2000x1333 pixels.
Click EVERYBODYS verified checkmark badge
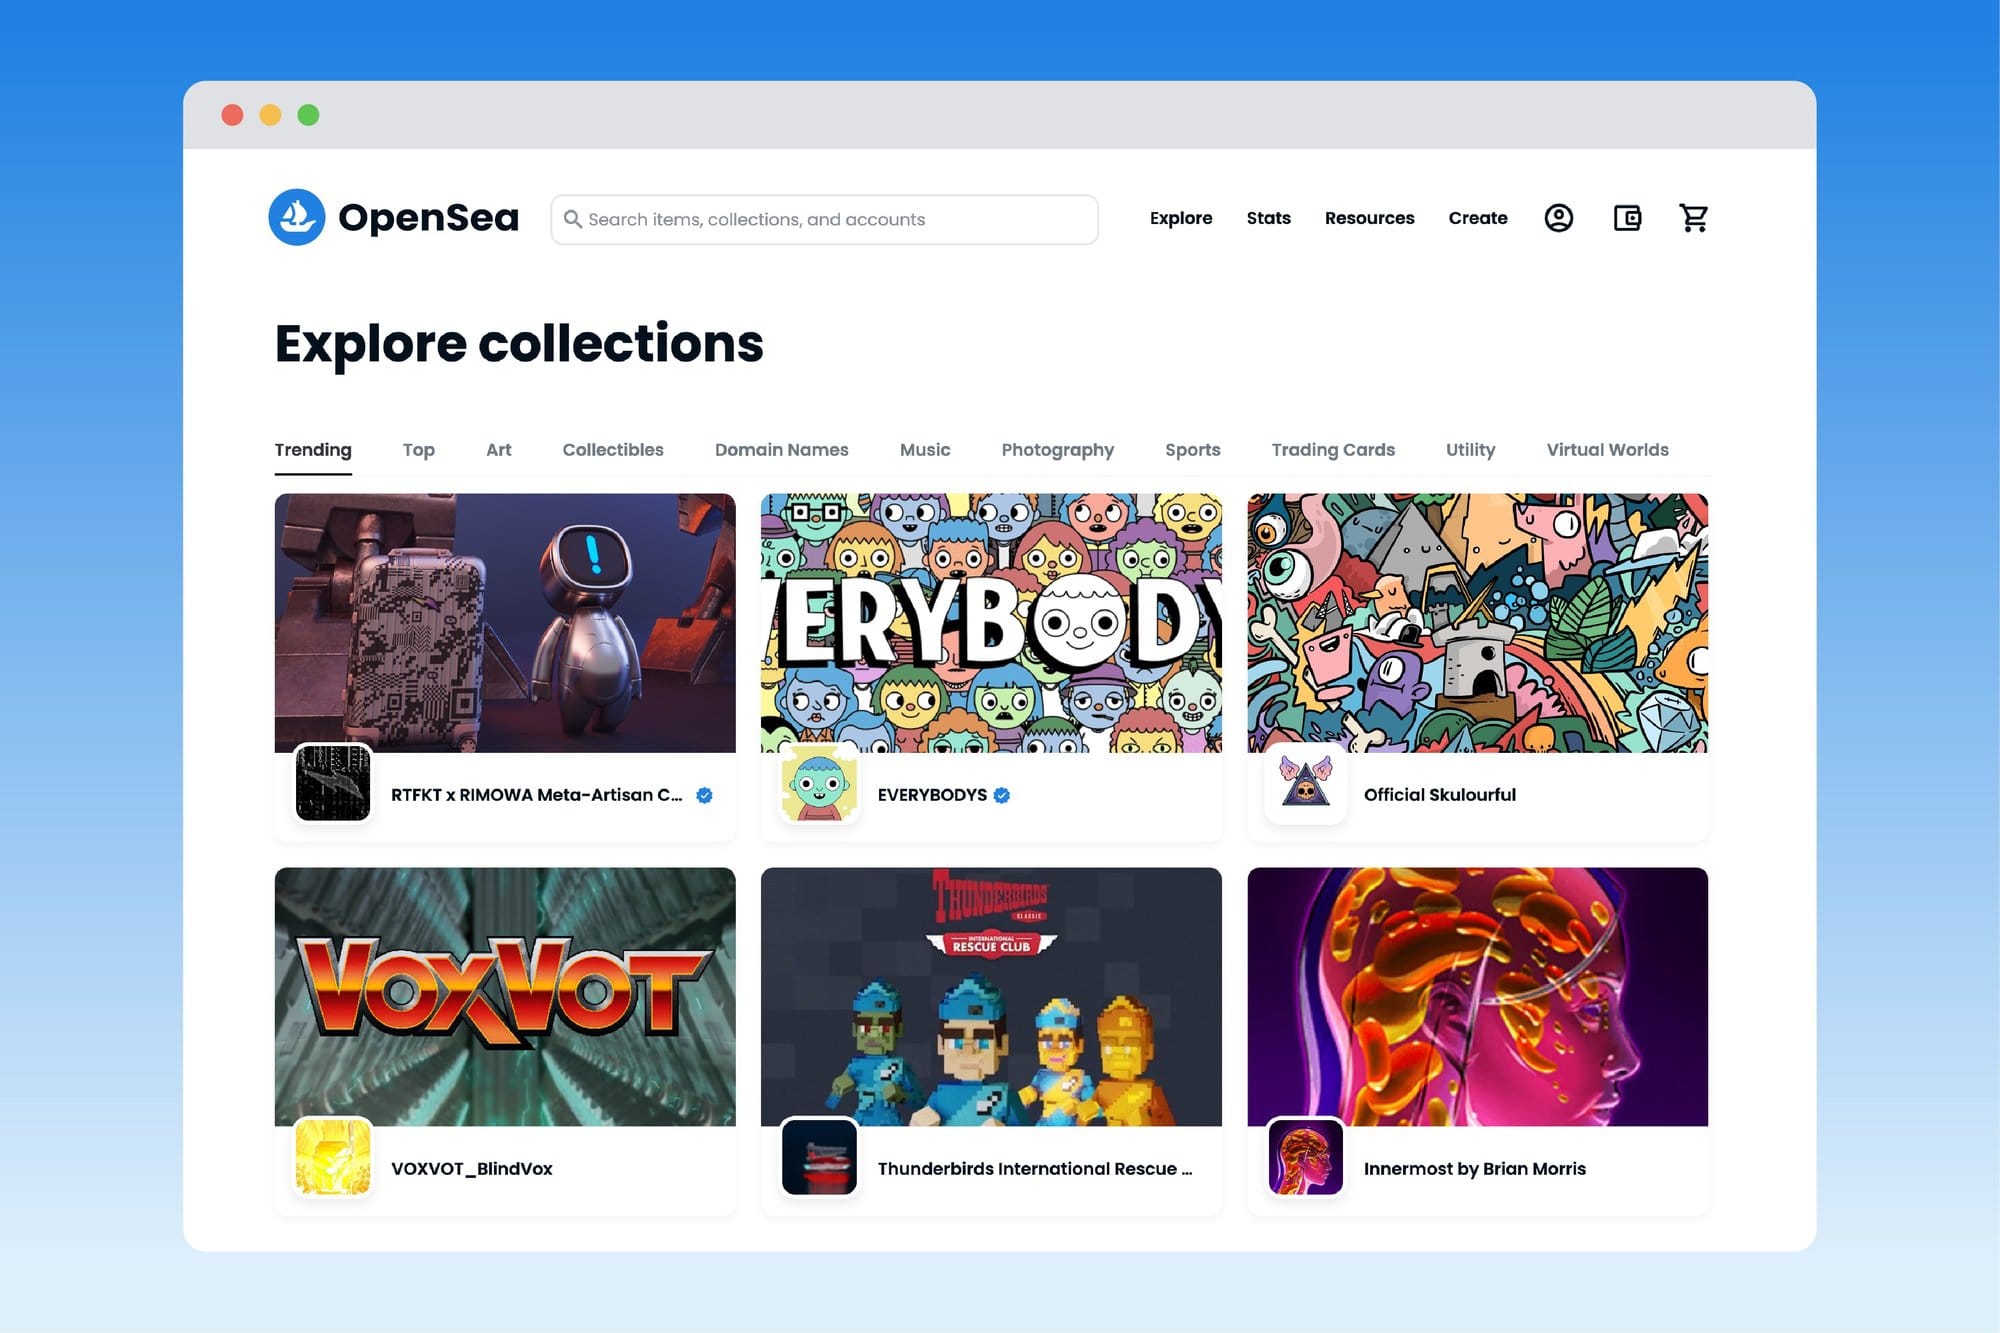(x=1002, y=795)
